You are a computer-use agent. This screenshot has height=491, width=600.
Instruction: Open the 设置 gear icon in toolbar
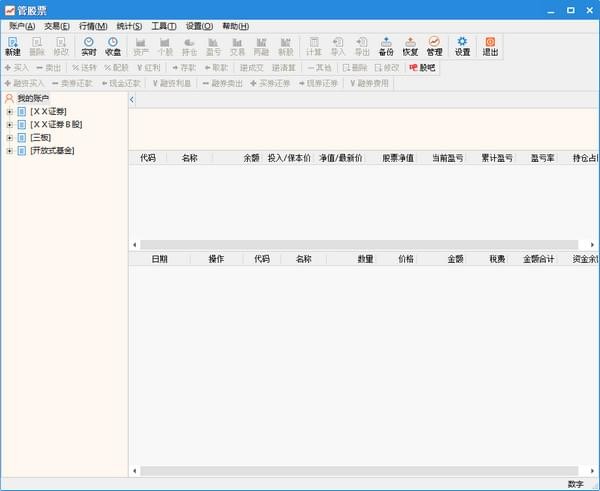pyautogui.click(x=462, y=46)
